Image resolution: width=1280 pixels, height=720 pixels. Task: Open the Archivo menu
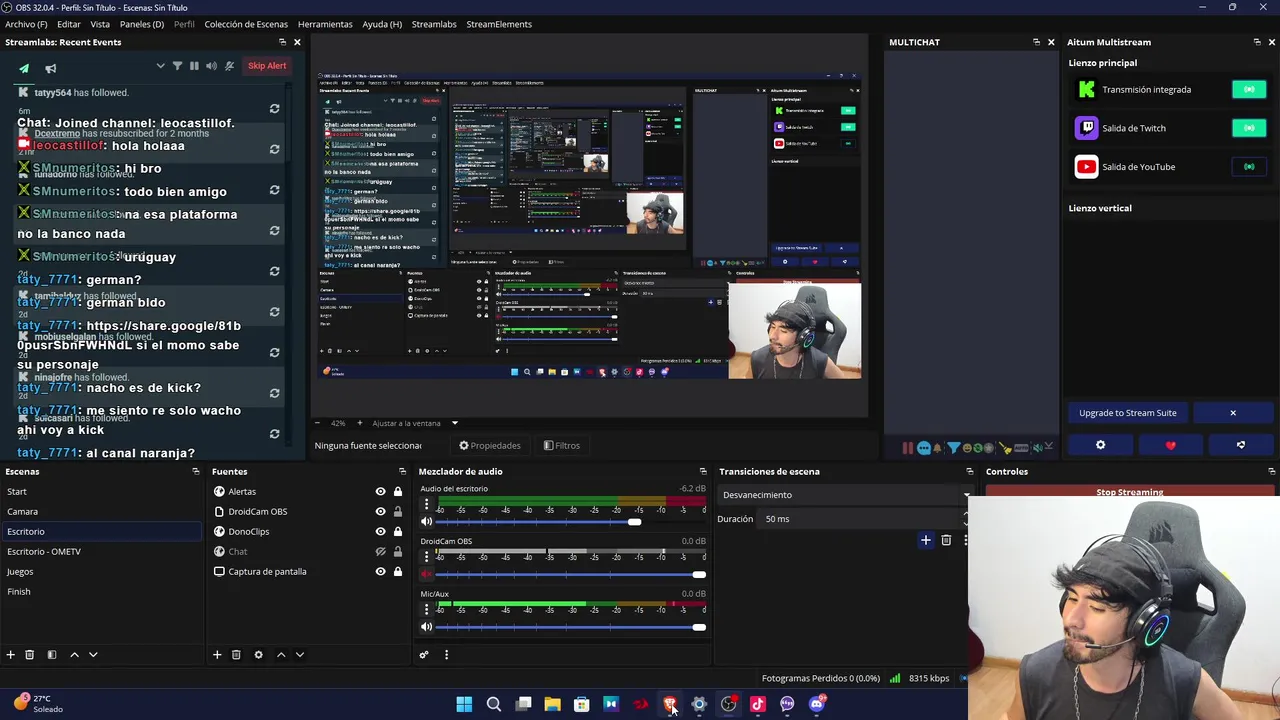tap(26, 24)
